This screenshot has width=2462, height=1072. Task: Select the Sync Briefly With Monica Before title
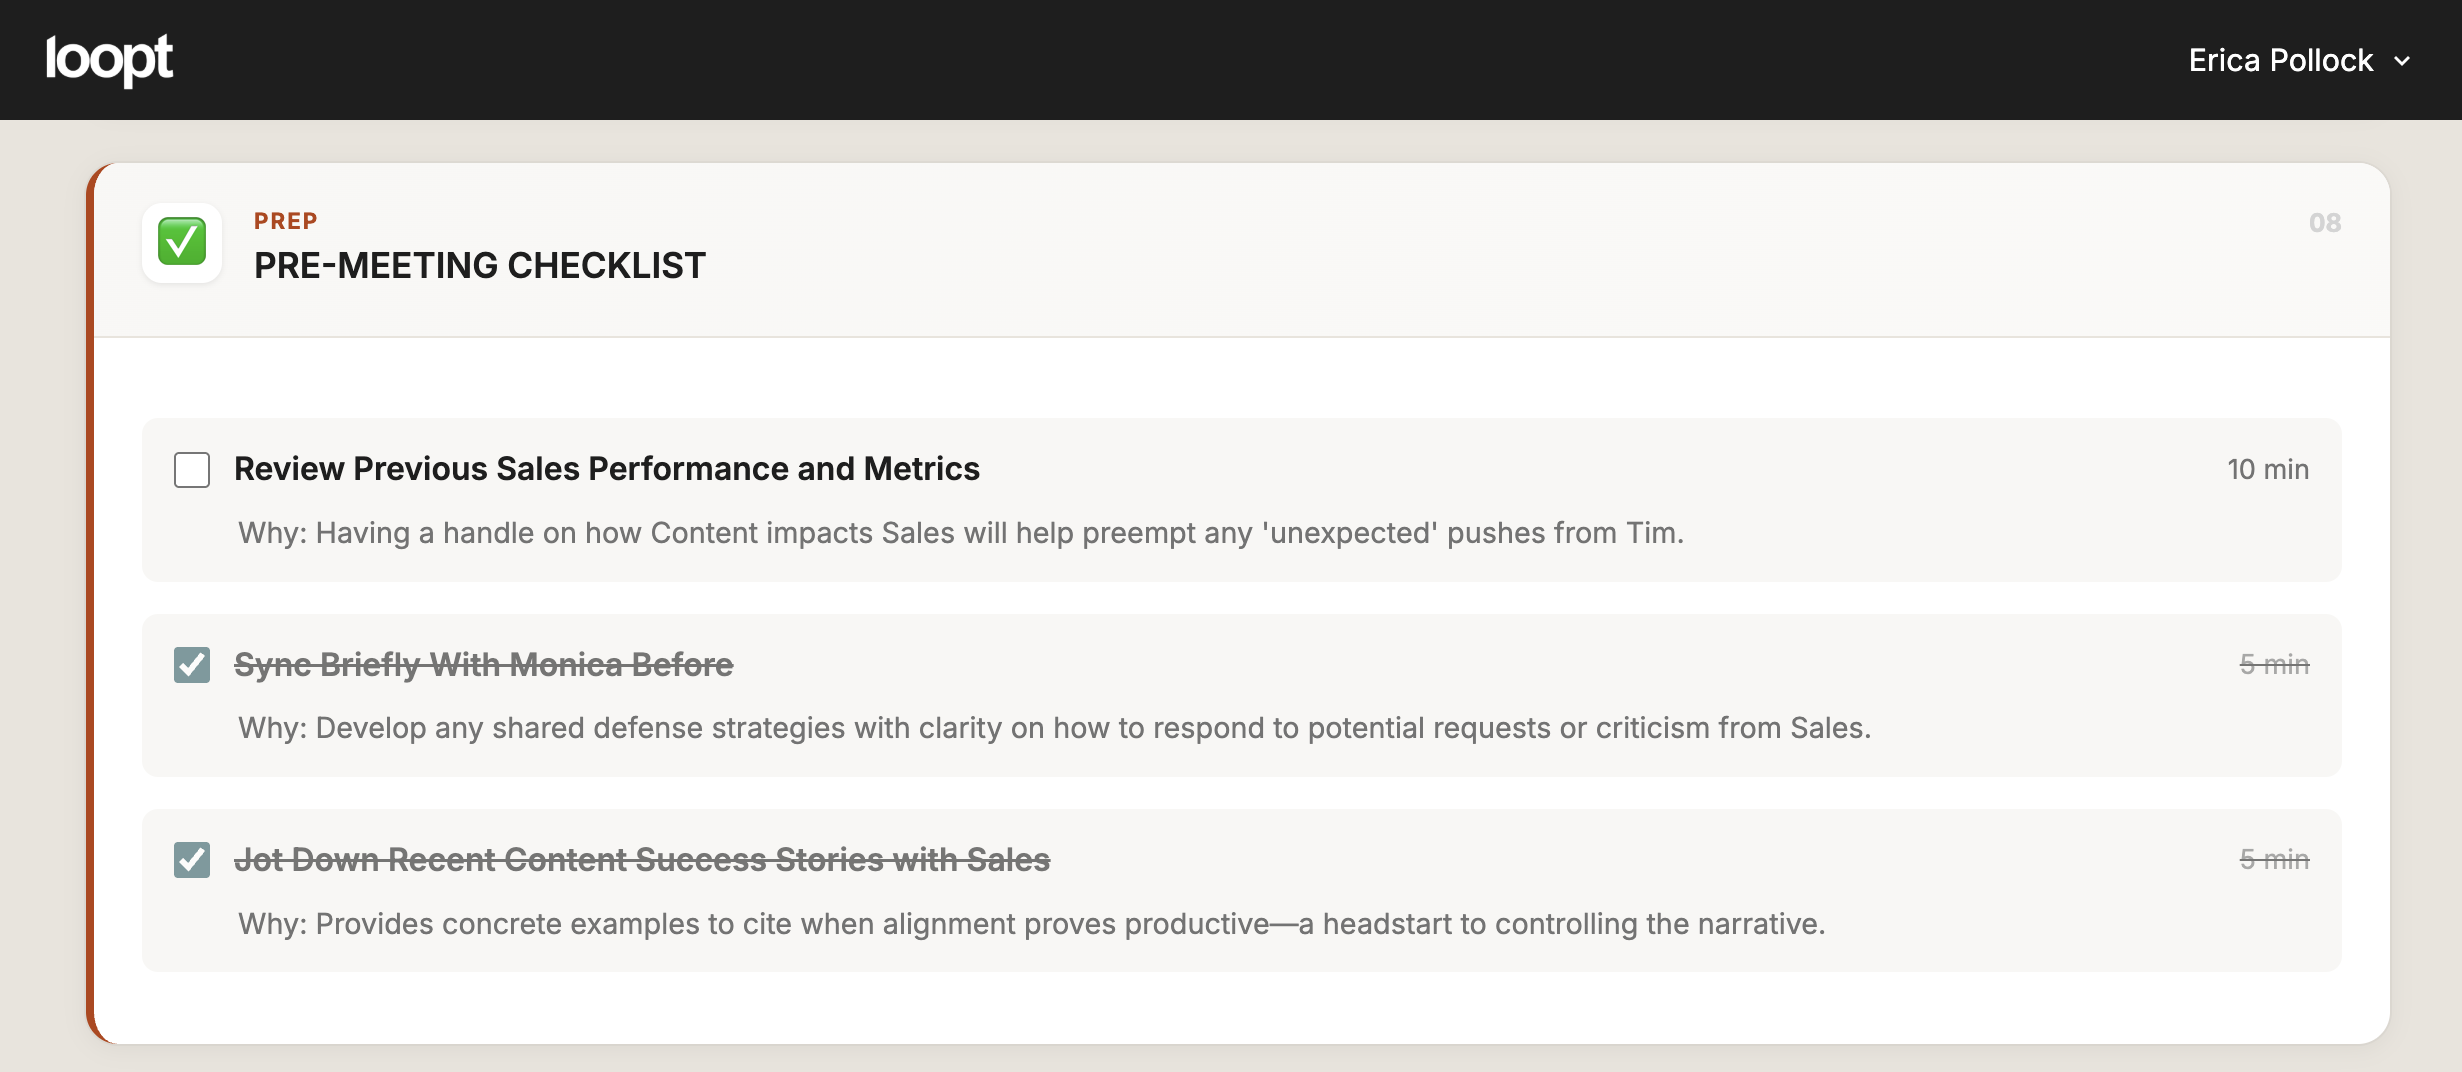pyautogui.click(x=483, y=665)
